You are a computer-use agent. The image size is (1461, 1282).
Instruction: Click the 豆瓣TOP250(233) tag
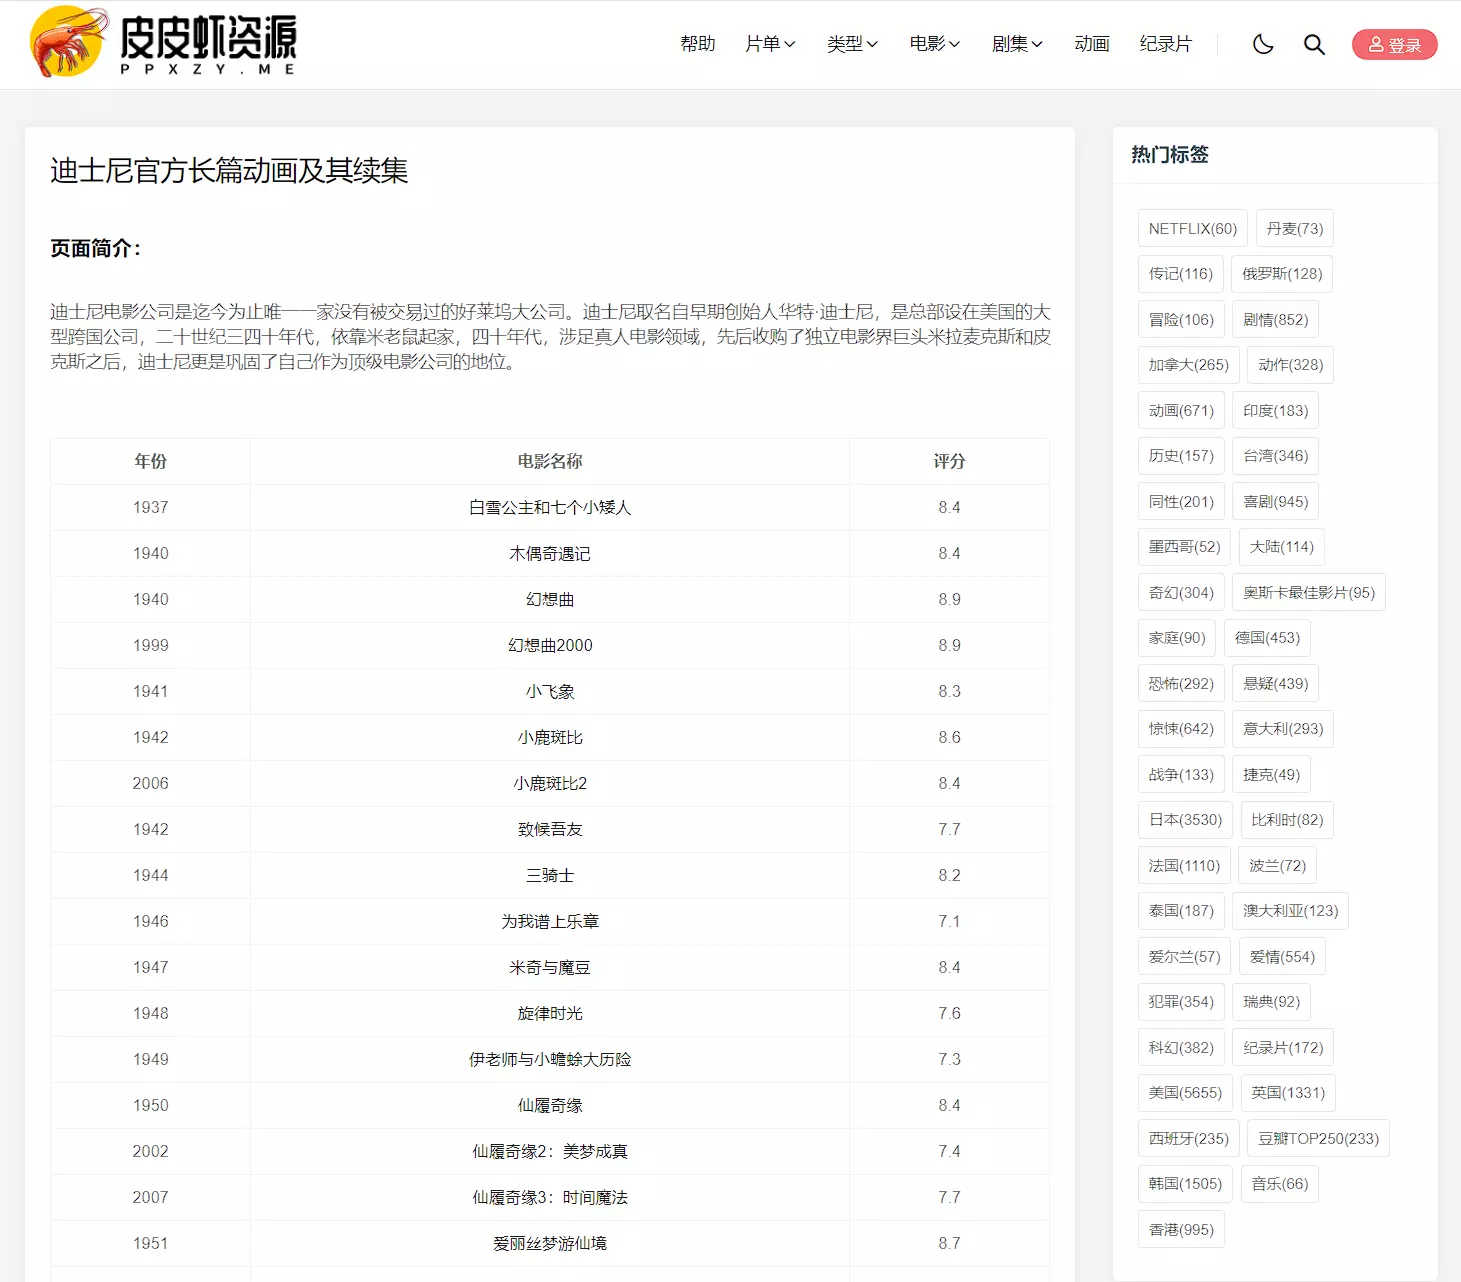pos(1317,1139)
